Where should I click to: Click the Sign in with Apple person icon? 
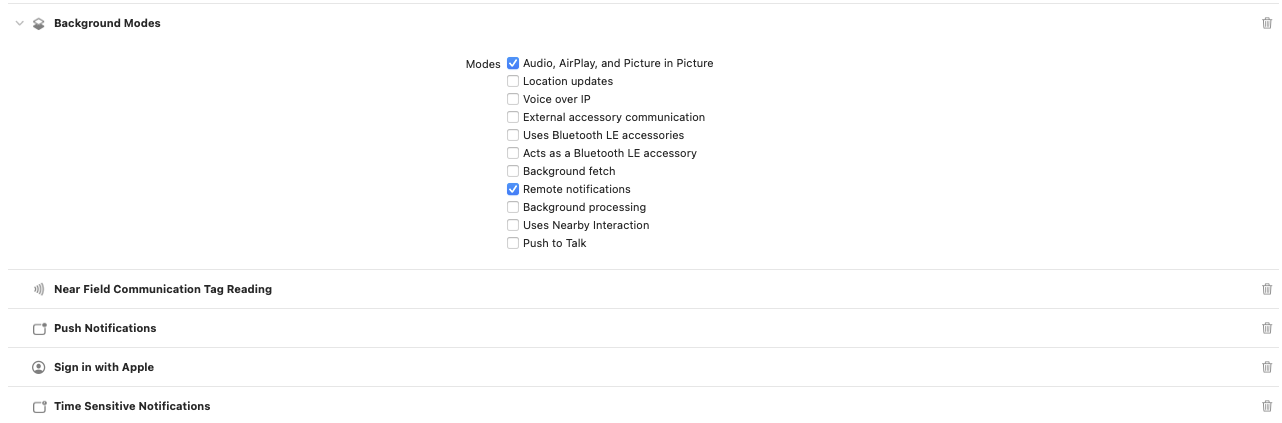(x=39, y=367)
